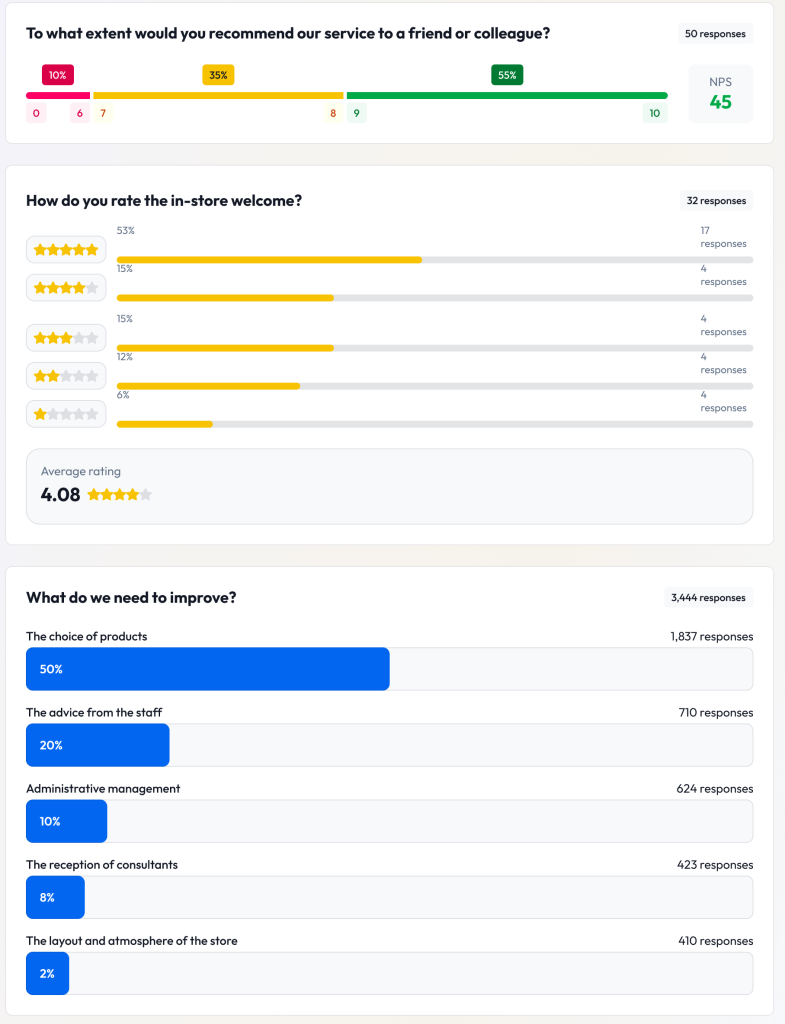Image resolution: width=785 pixels, height=1024 pixels.
Task: Select the five-star rating row
Action: (x=66, y=249)
